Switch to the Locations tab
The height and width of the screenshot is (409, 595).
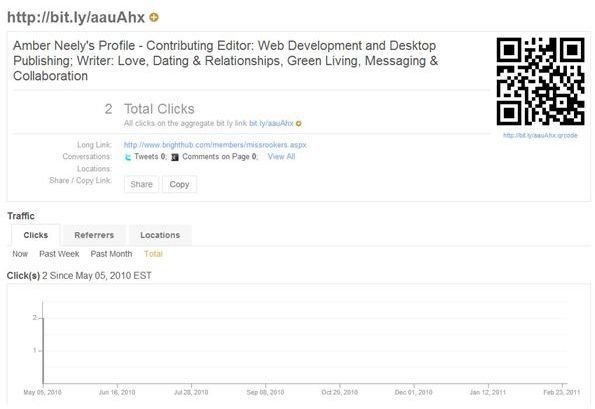(160, 235)
